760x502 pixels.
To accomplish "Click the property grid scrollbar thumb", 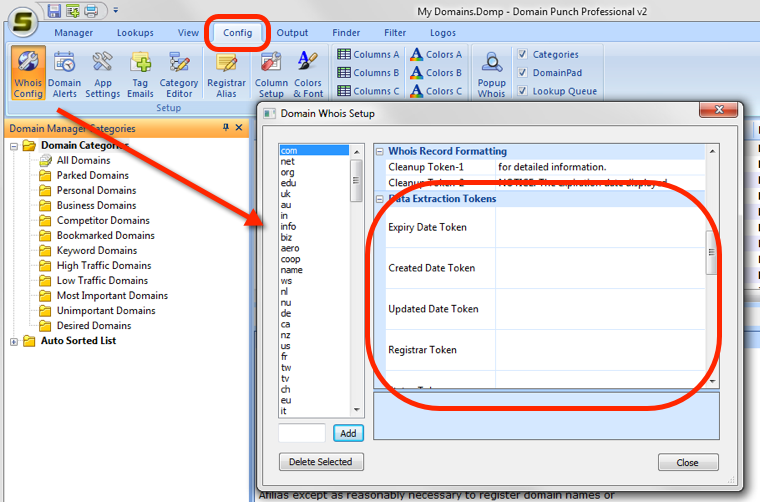I will 712,252.
